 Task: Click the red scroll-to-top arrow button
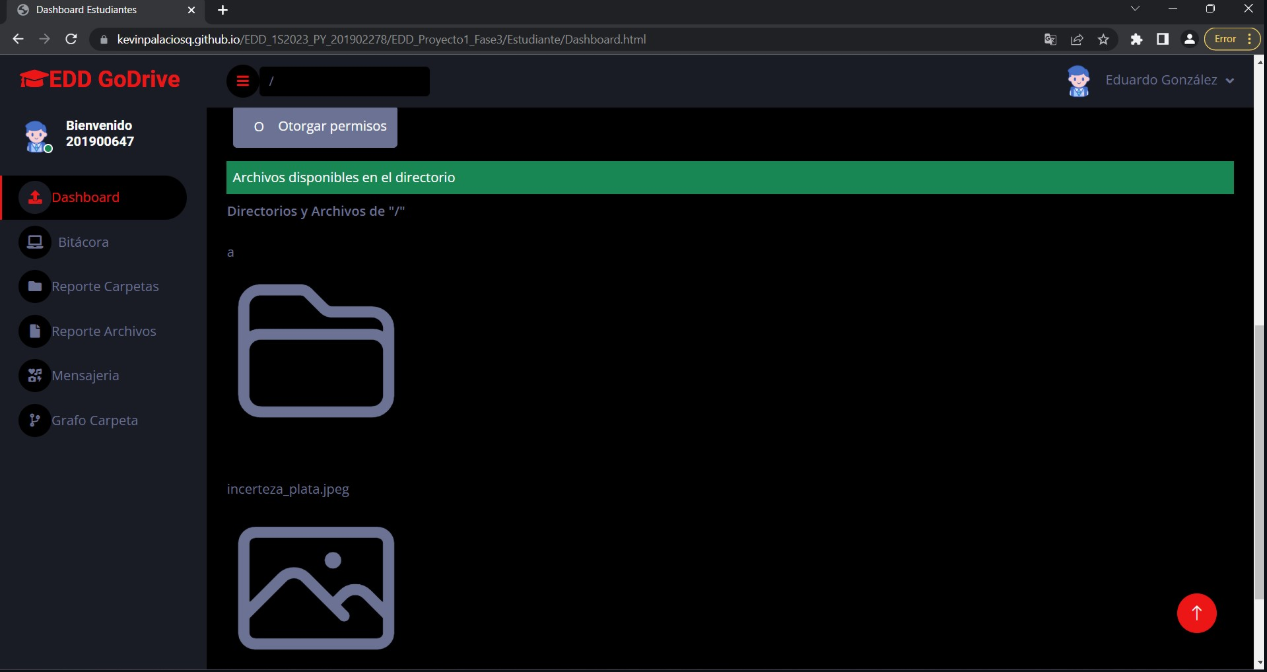[x=1196, y=613]
